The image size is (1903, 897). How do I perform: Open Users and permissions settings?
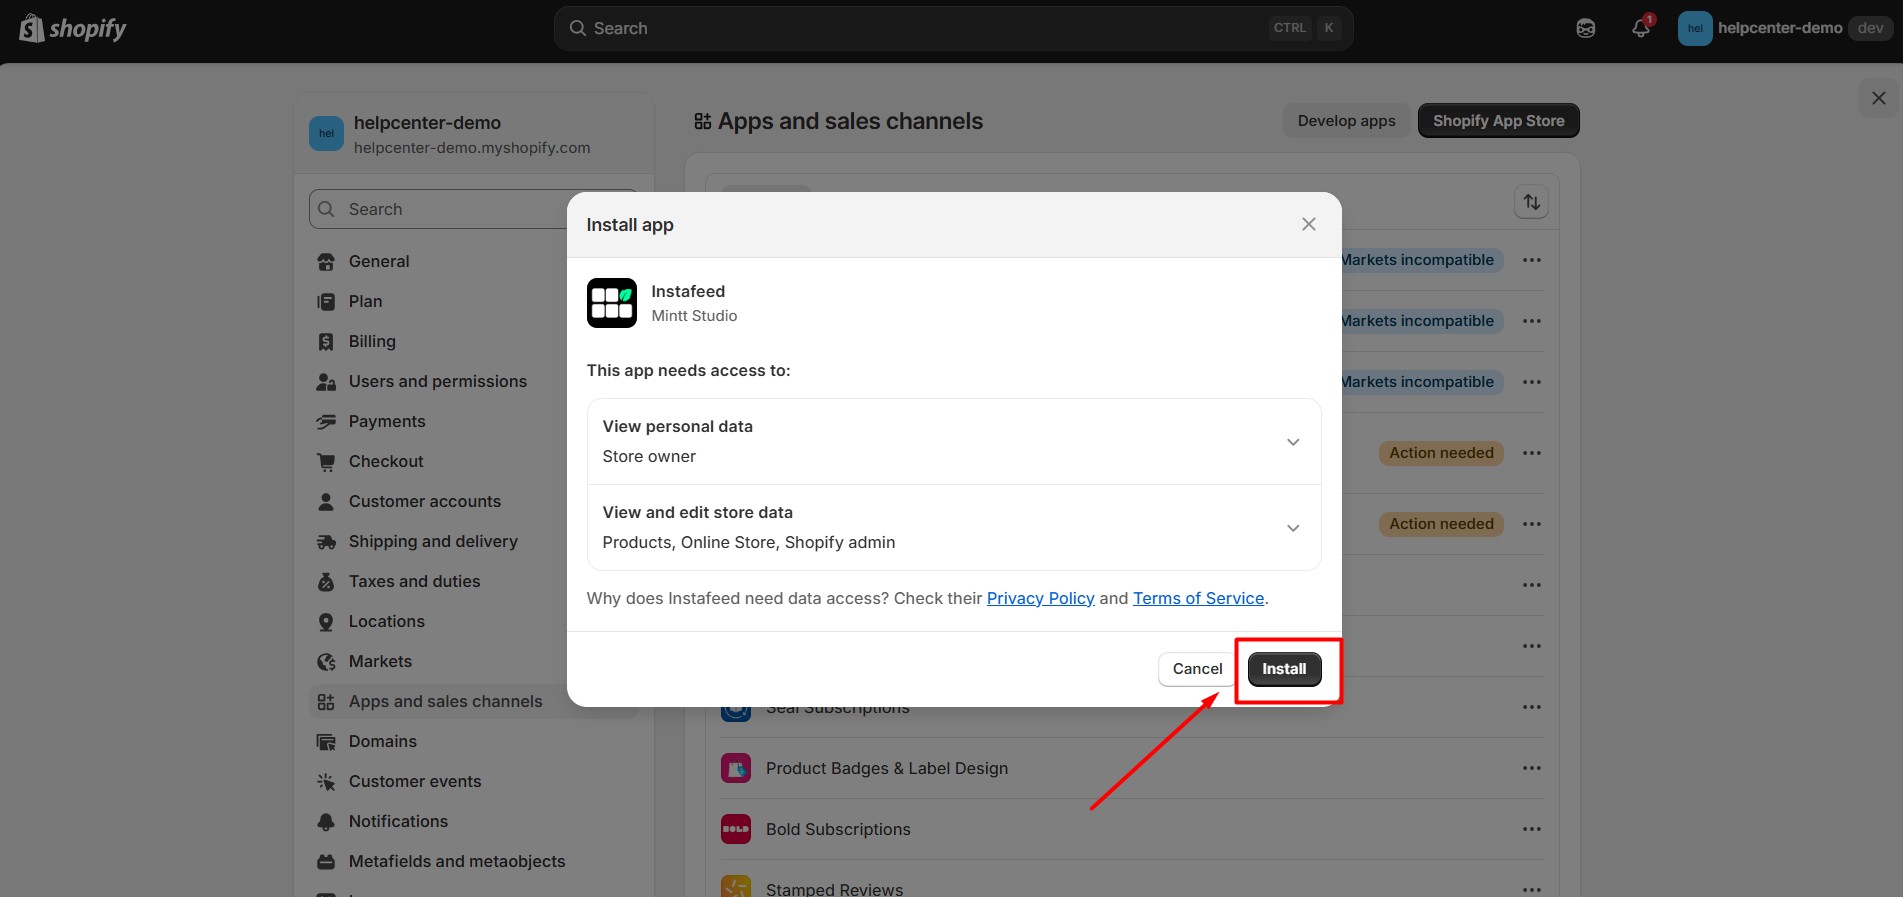point(438,382)
